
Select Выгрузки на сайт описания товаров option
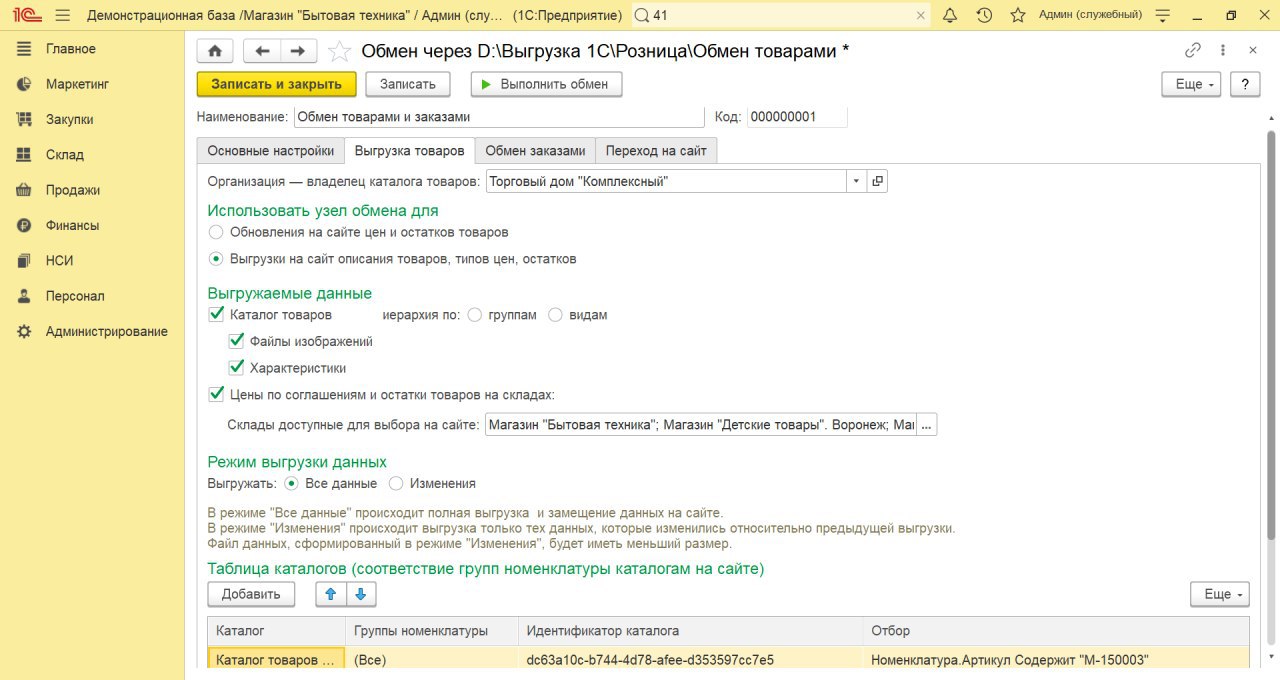(x=216, y=258)
